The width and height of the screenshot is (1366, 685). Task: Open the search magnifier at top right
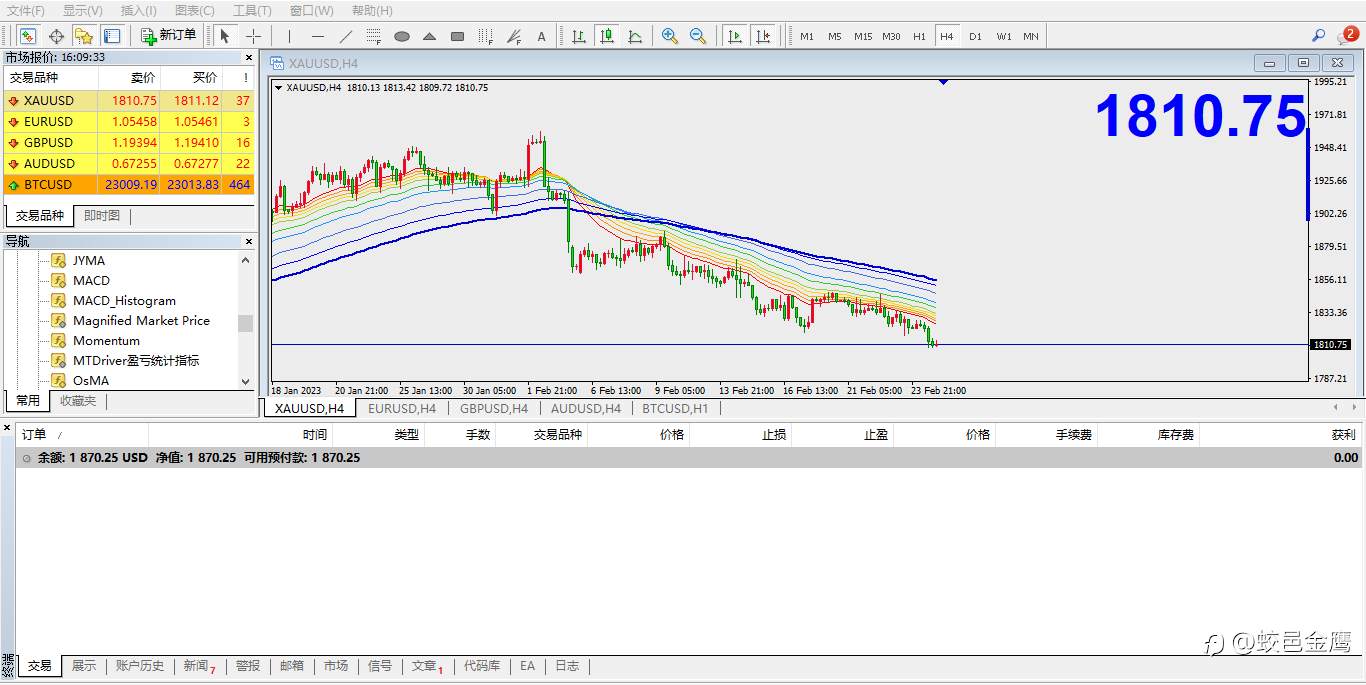point(1318,36)
